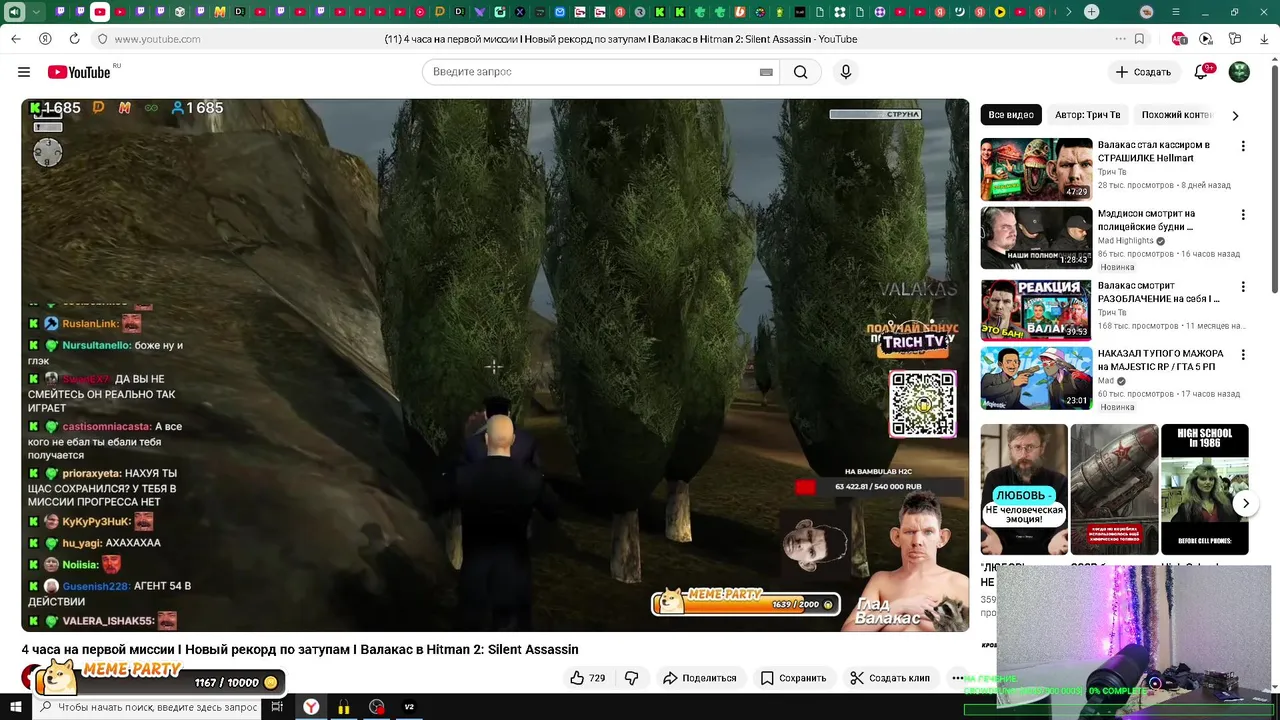Click "Создать клип" button

point(890,678)
